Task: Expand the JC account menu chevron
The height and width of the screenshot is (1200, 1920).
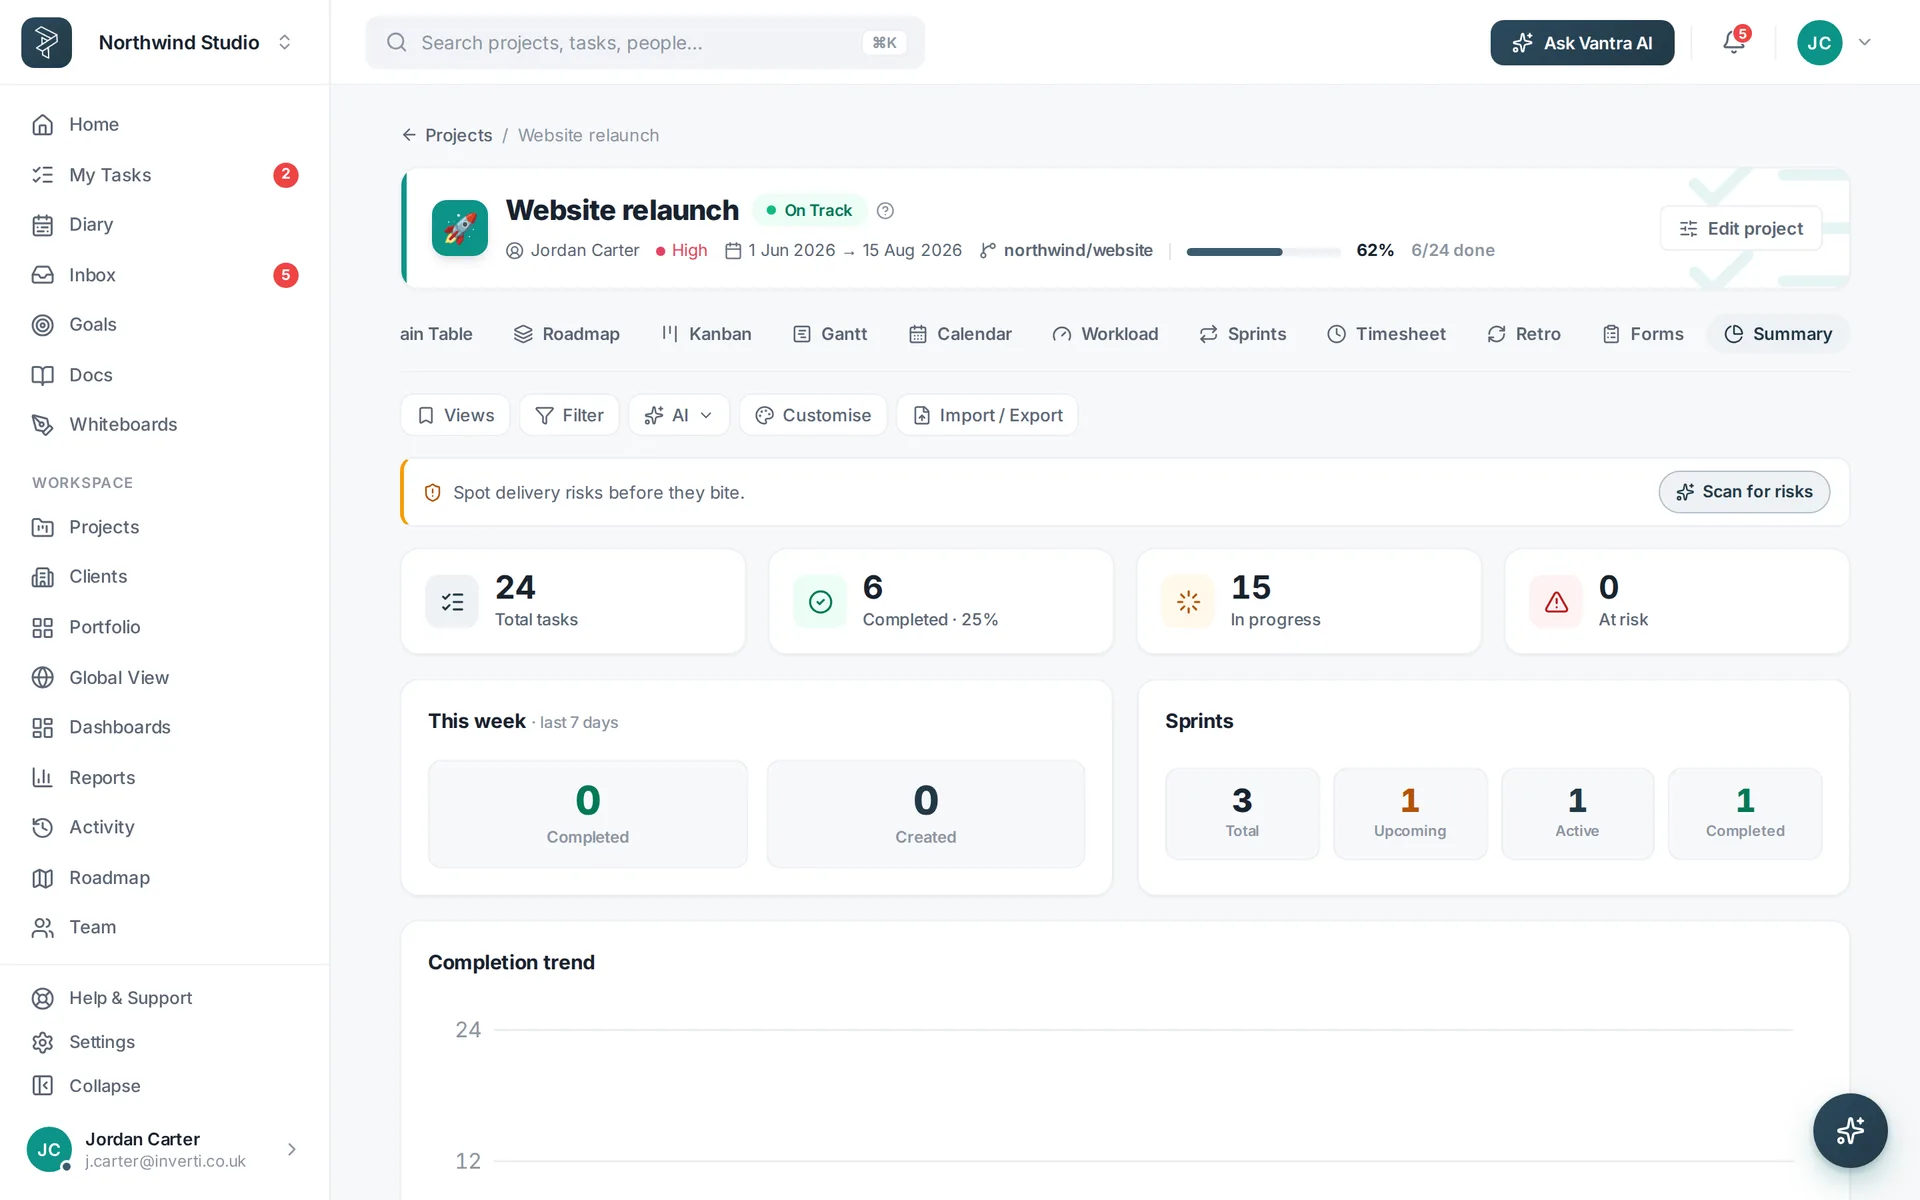Action: click(x=1865, y=42)
